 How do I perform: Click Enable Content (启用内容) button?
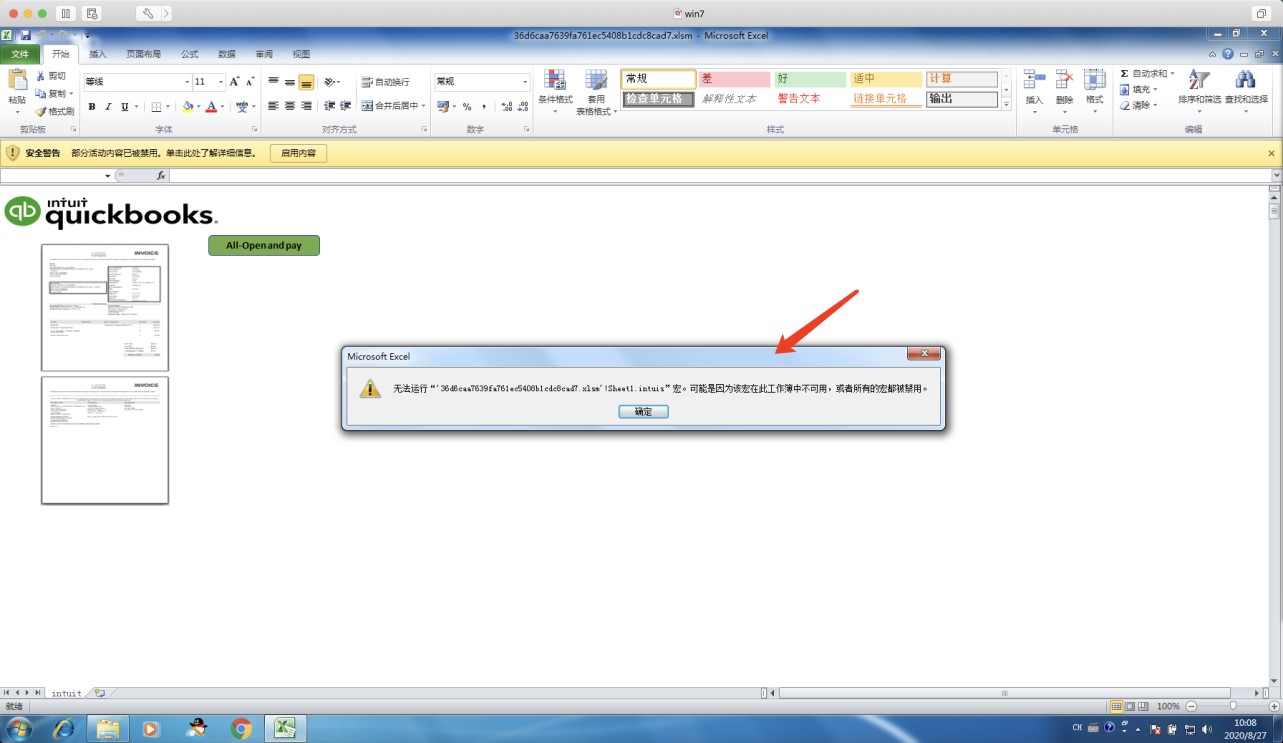tap(298, 153)
